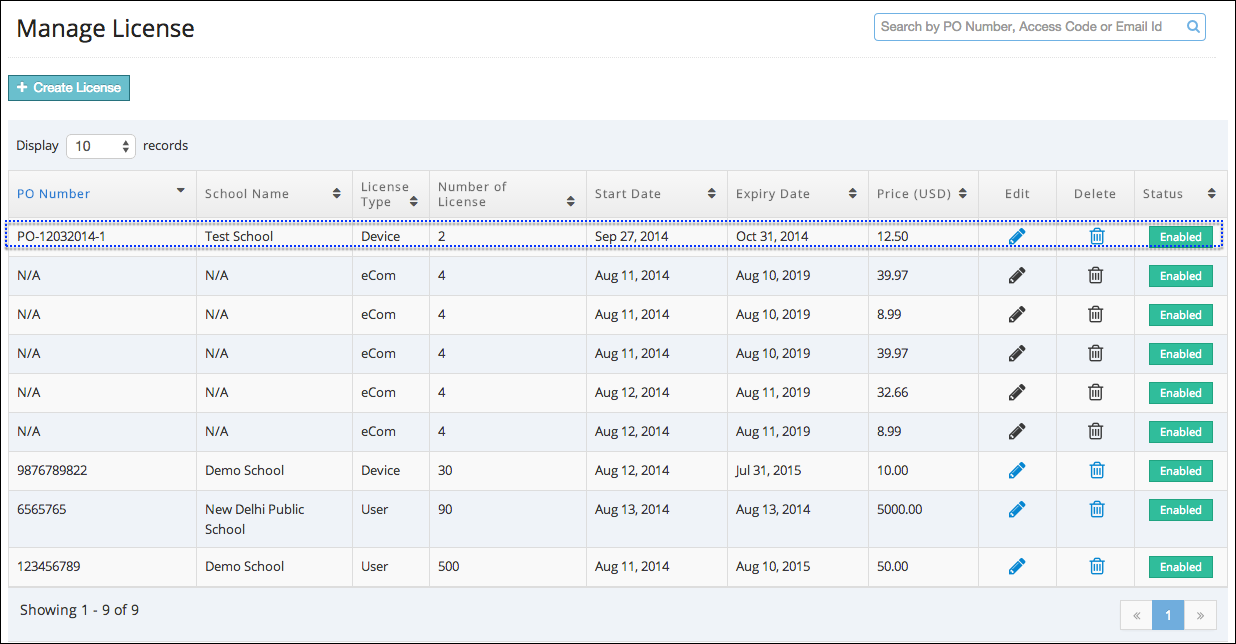Delete license with PO number 9876789822

pyautogui.click(x=1097, y=470)
